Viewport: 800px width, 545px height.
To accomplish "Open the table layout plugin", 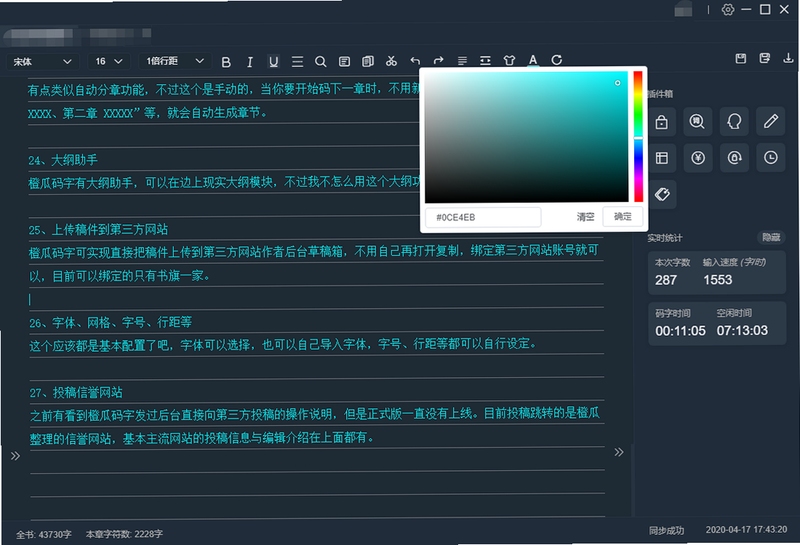I will click(662, 158).
